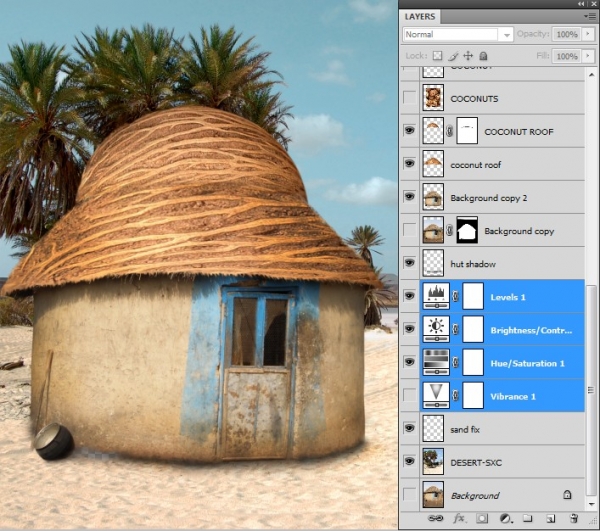Toggle visibility of Hue/Saturation 1 layer
This screenshot has width=600, height=531.
pyautogui.click(x=409, y=362)
